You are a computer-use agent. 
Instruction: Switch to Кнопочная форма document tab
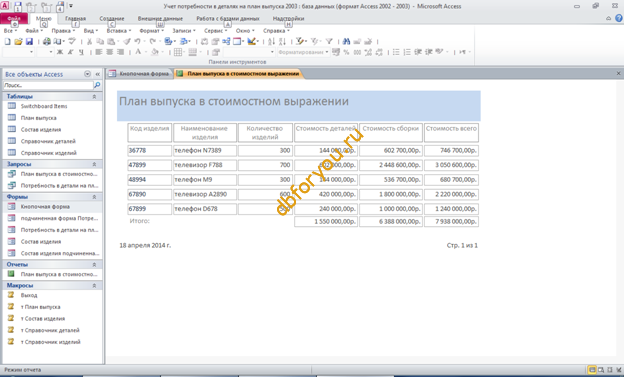140,74
